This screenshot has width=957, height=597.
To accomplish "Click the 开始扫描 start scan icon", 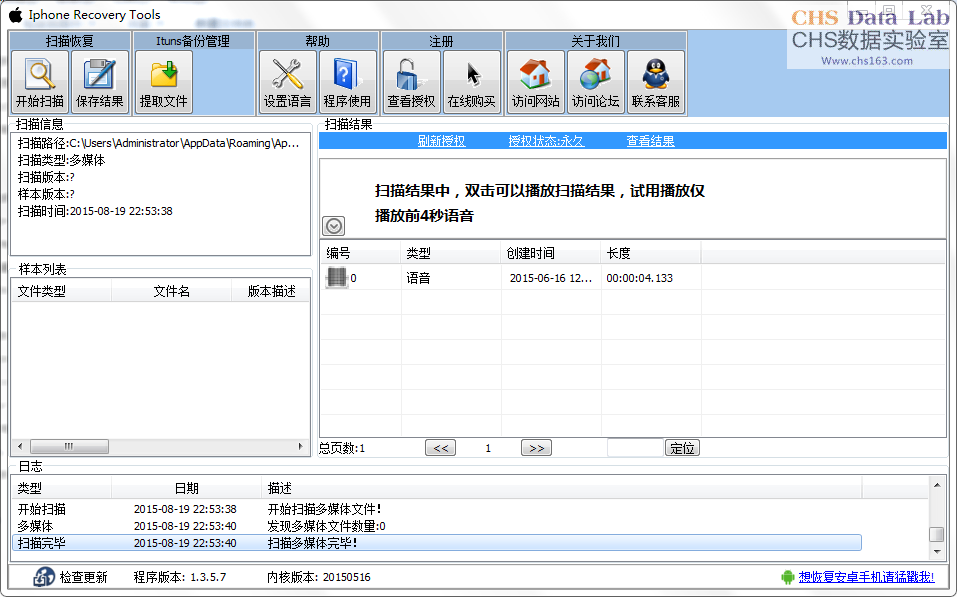I will tap(40, 82).
